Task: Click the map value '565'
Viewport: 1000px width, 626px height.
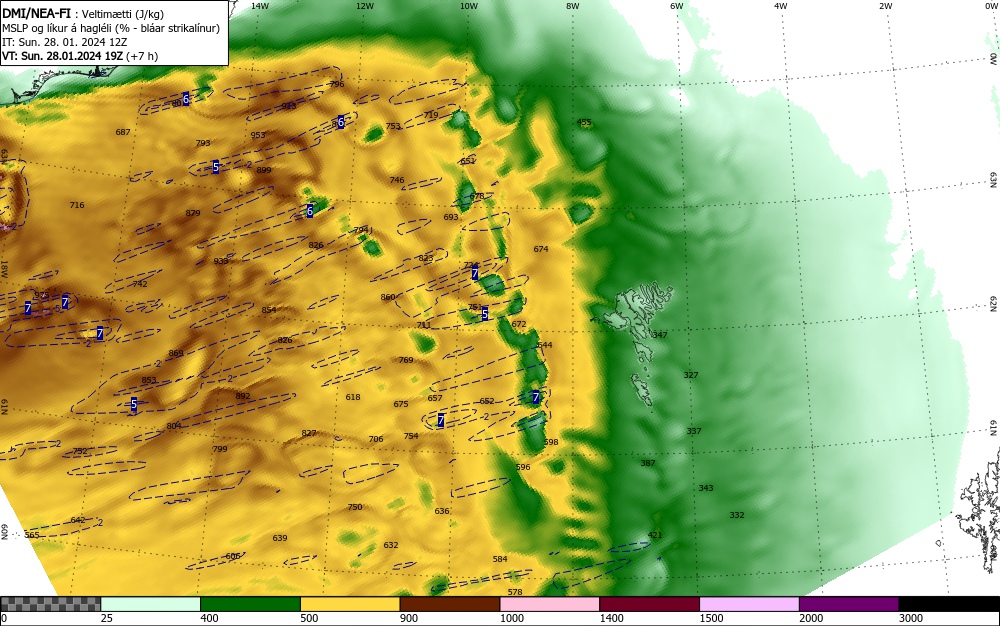Action: [32, 534]
